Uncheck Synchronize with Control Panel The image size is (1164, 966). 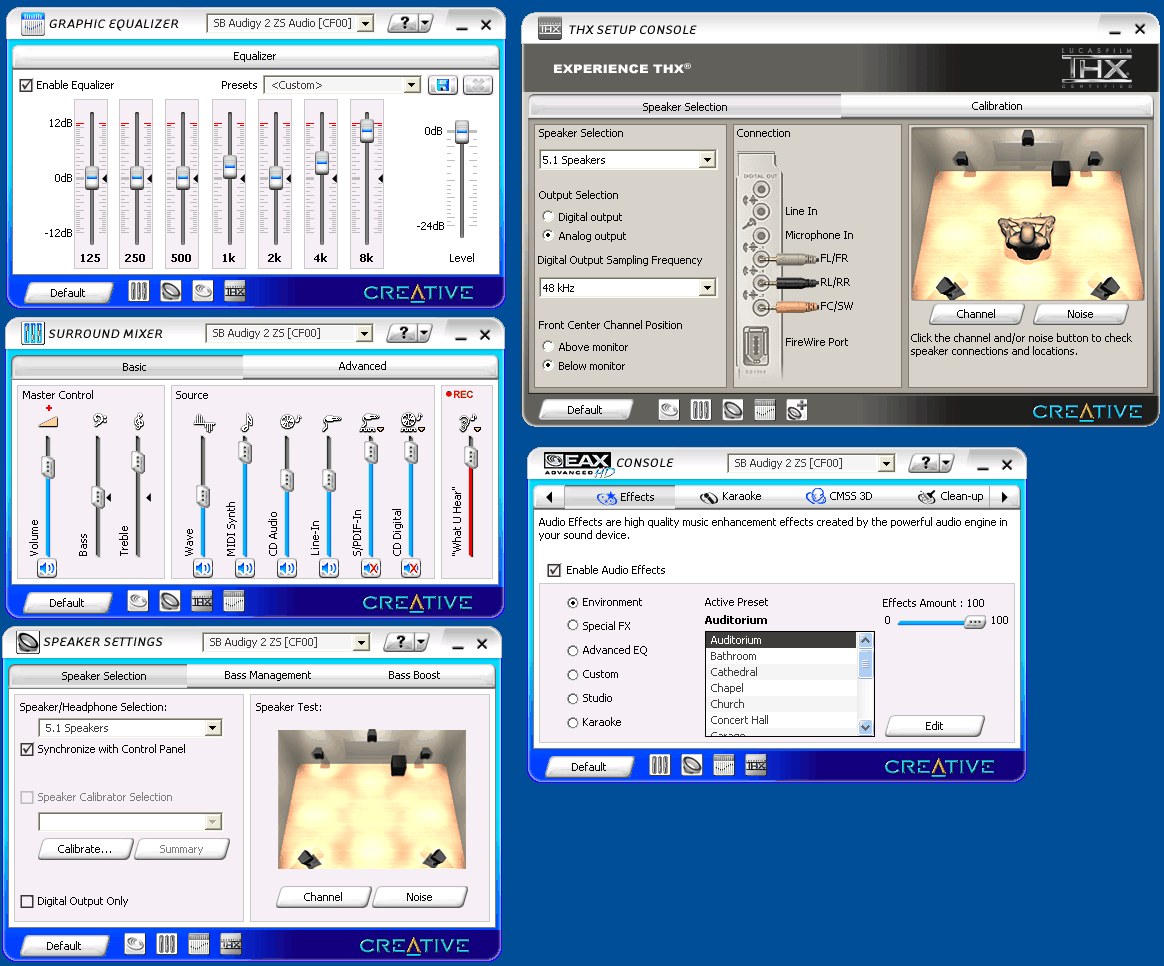pyautogui.click(x=27, y=749)
